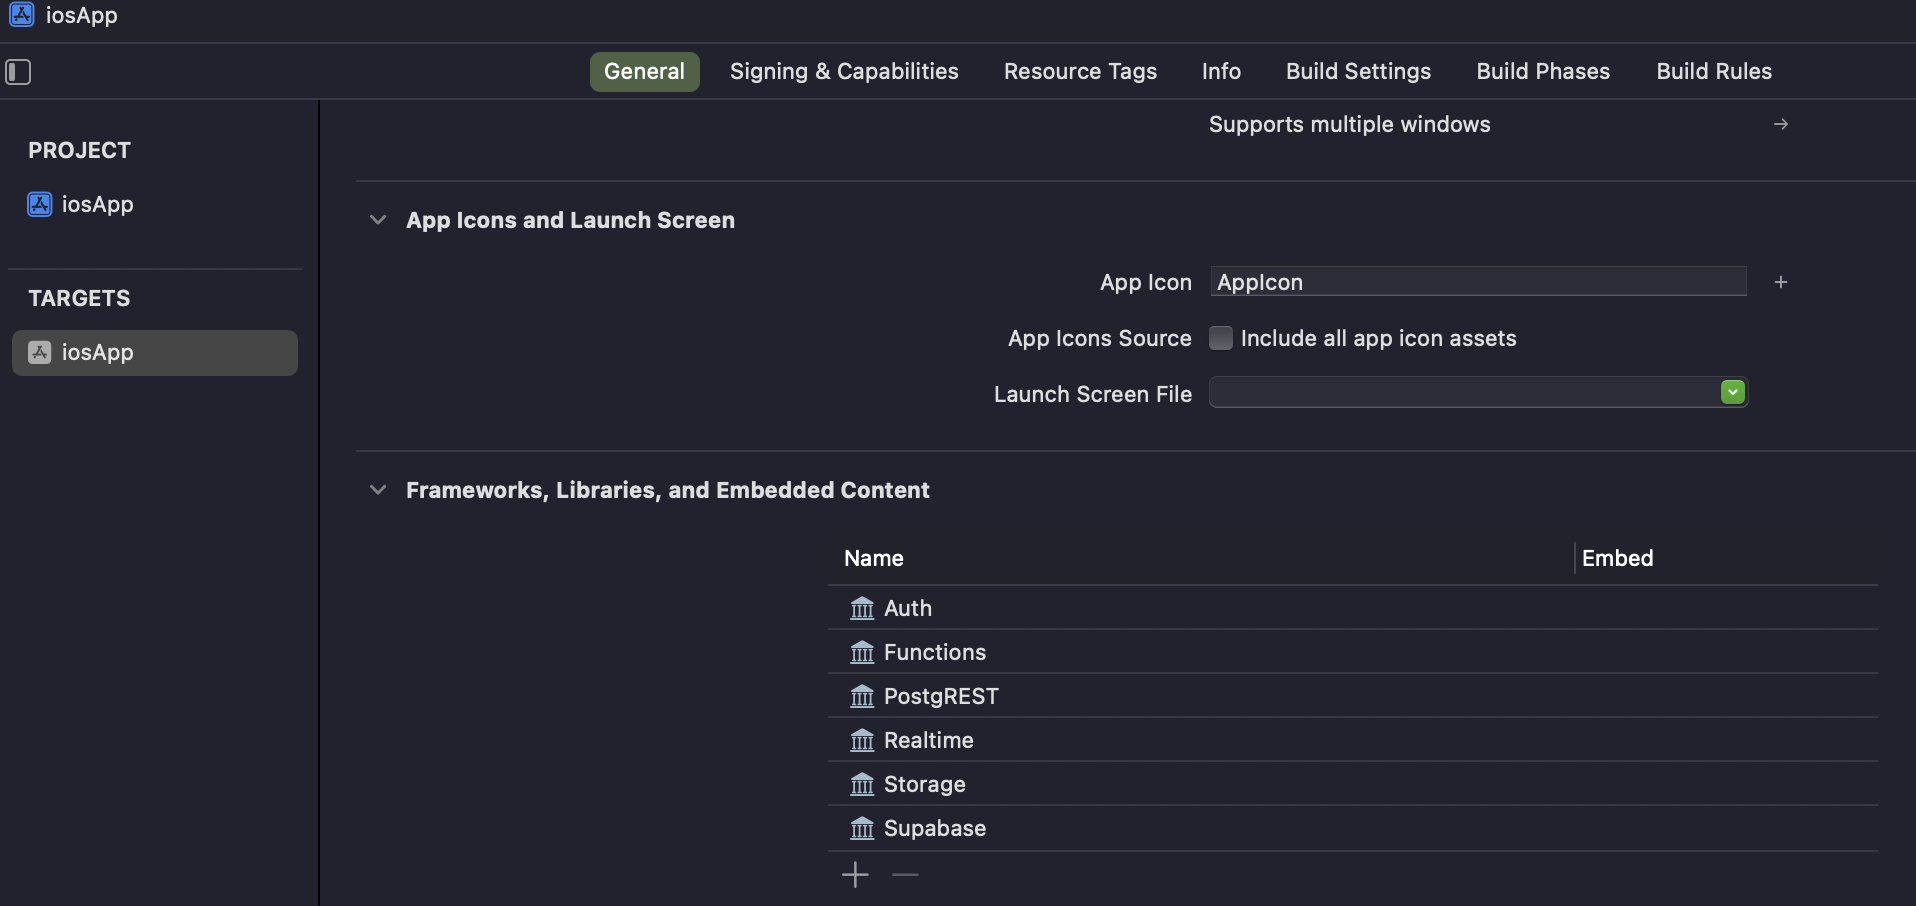Go to the Build Phases tab

coord(1543,72)
